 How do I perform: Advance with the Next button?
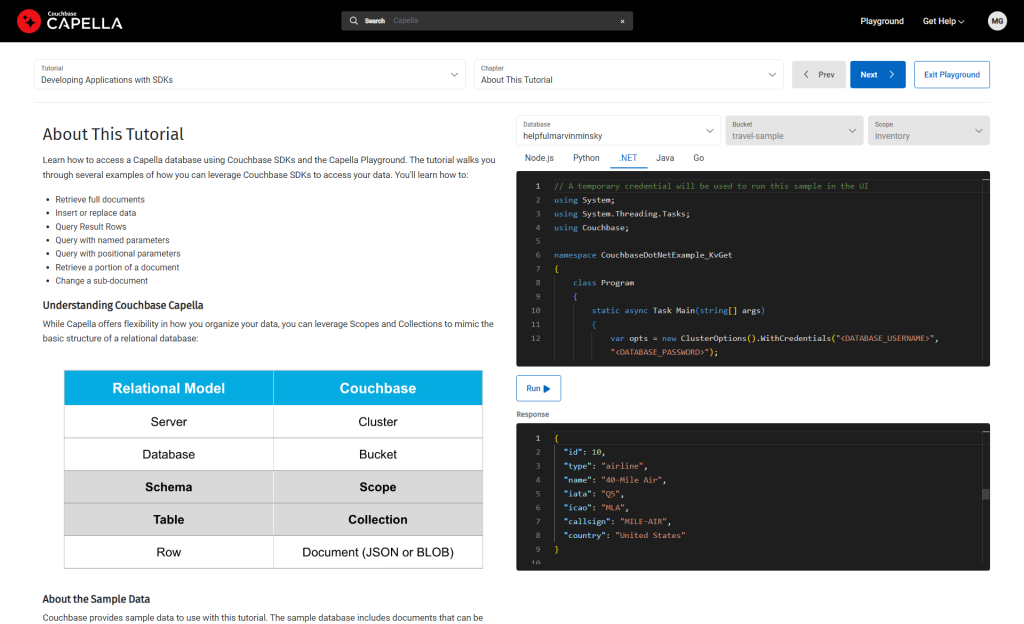(878, 74)
